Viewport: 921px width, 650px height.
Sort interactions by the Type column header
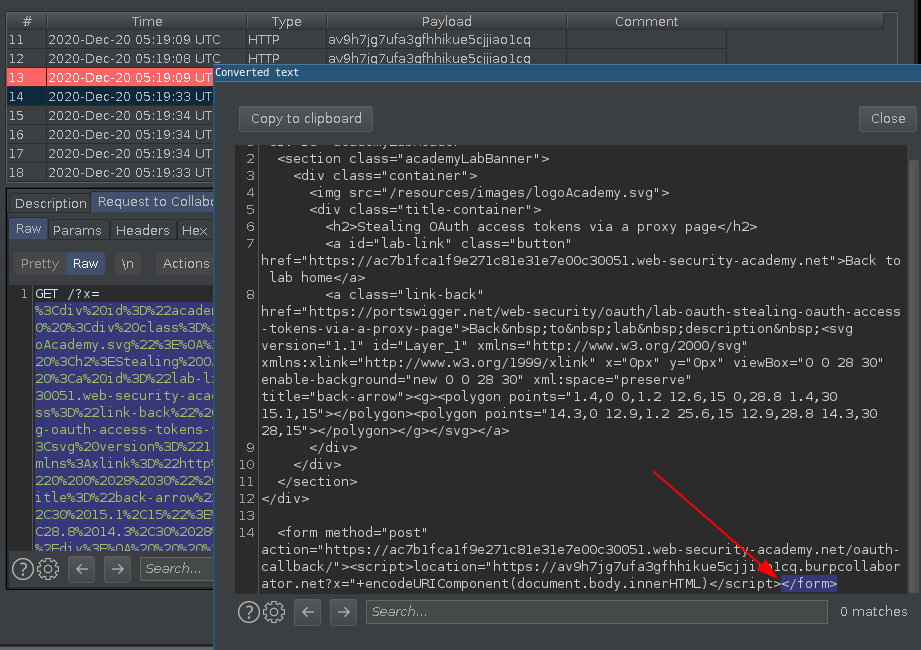287,22
